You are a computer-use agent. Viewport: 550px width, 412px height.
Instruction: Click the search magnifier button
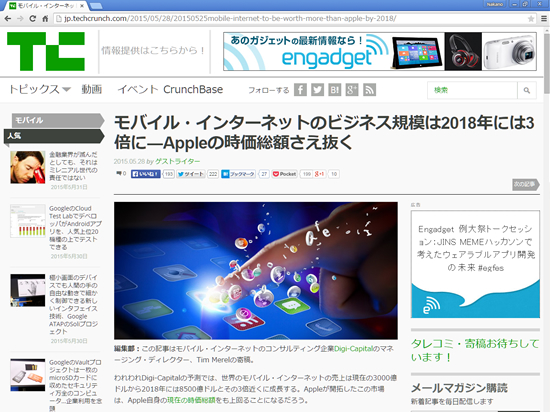[x=527, y=90]
